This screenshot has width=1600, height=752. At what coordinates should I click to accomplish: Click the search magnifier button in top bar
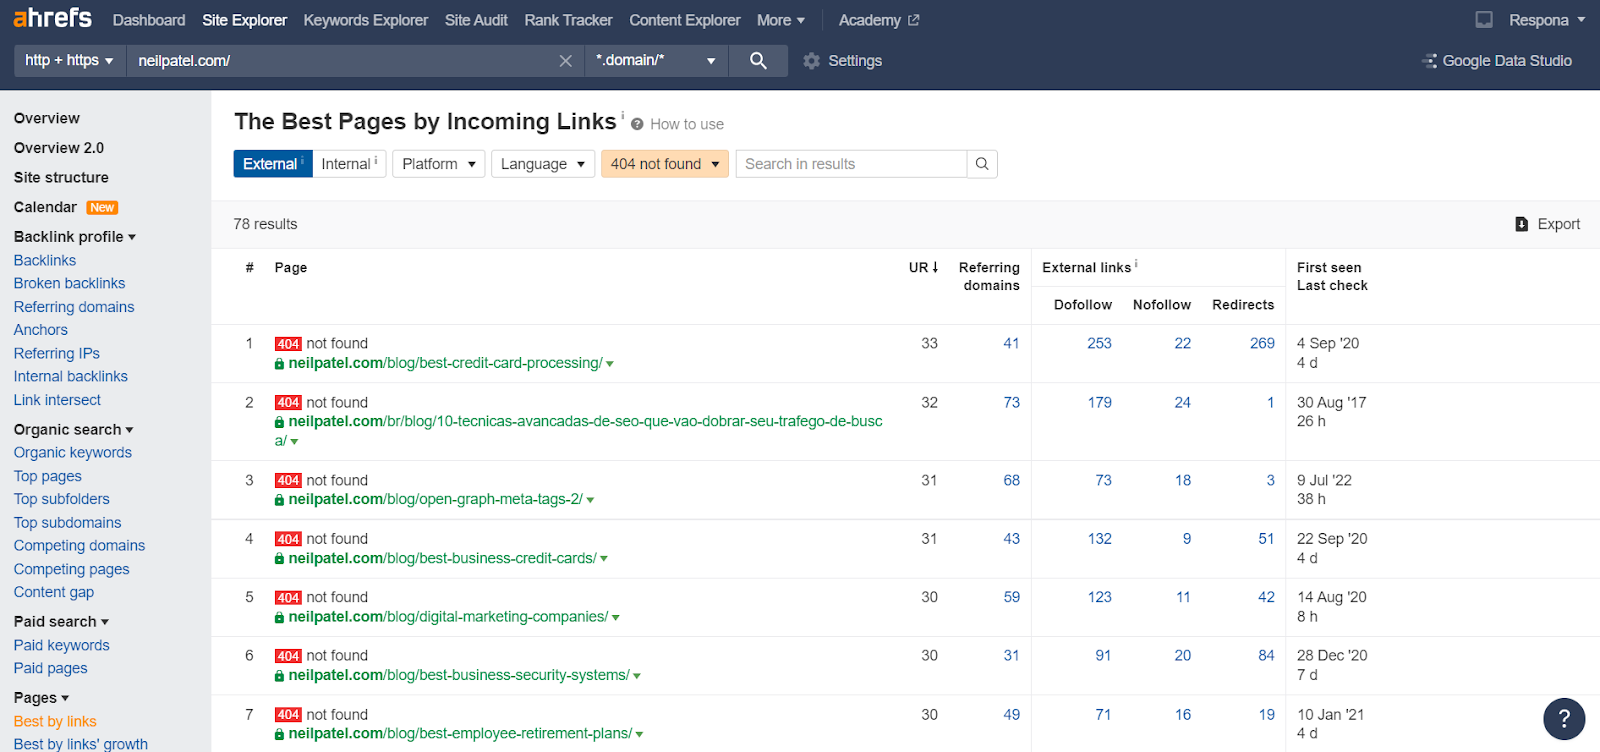tap(758, 61)
